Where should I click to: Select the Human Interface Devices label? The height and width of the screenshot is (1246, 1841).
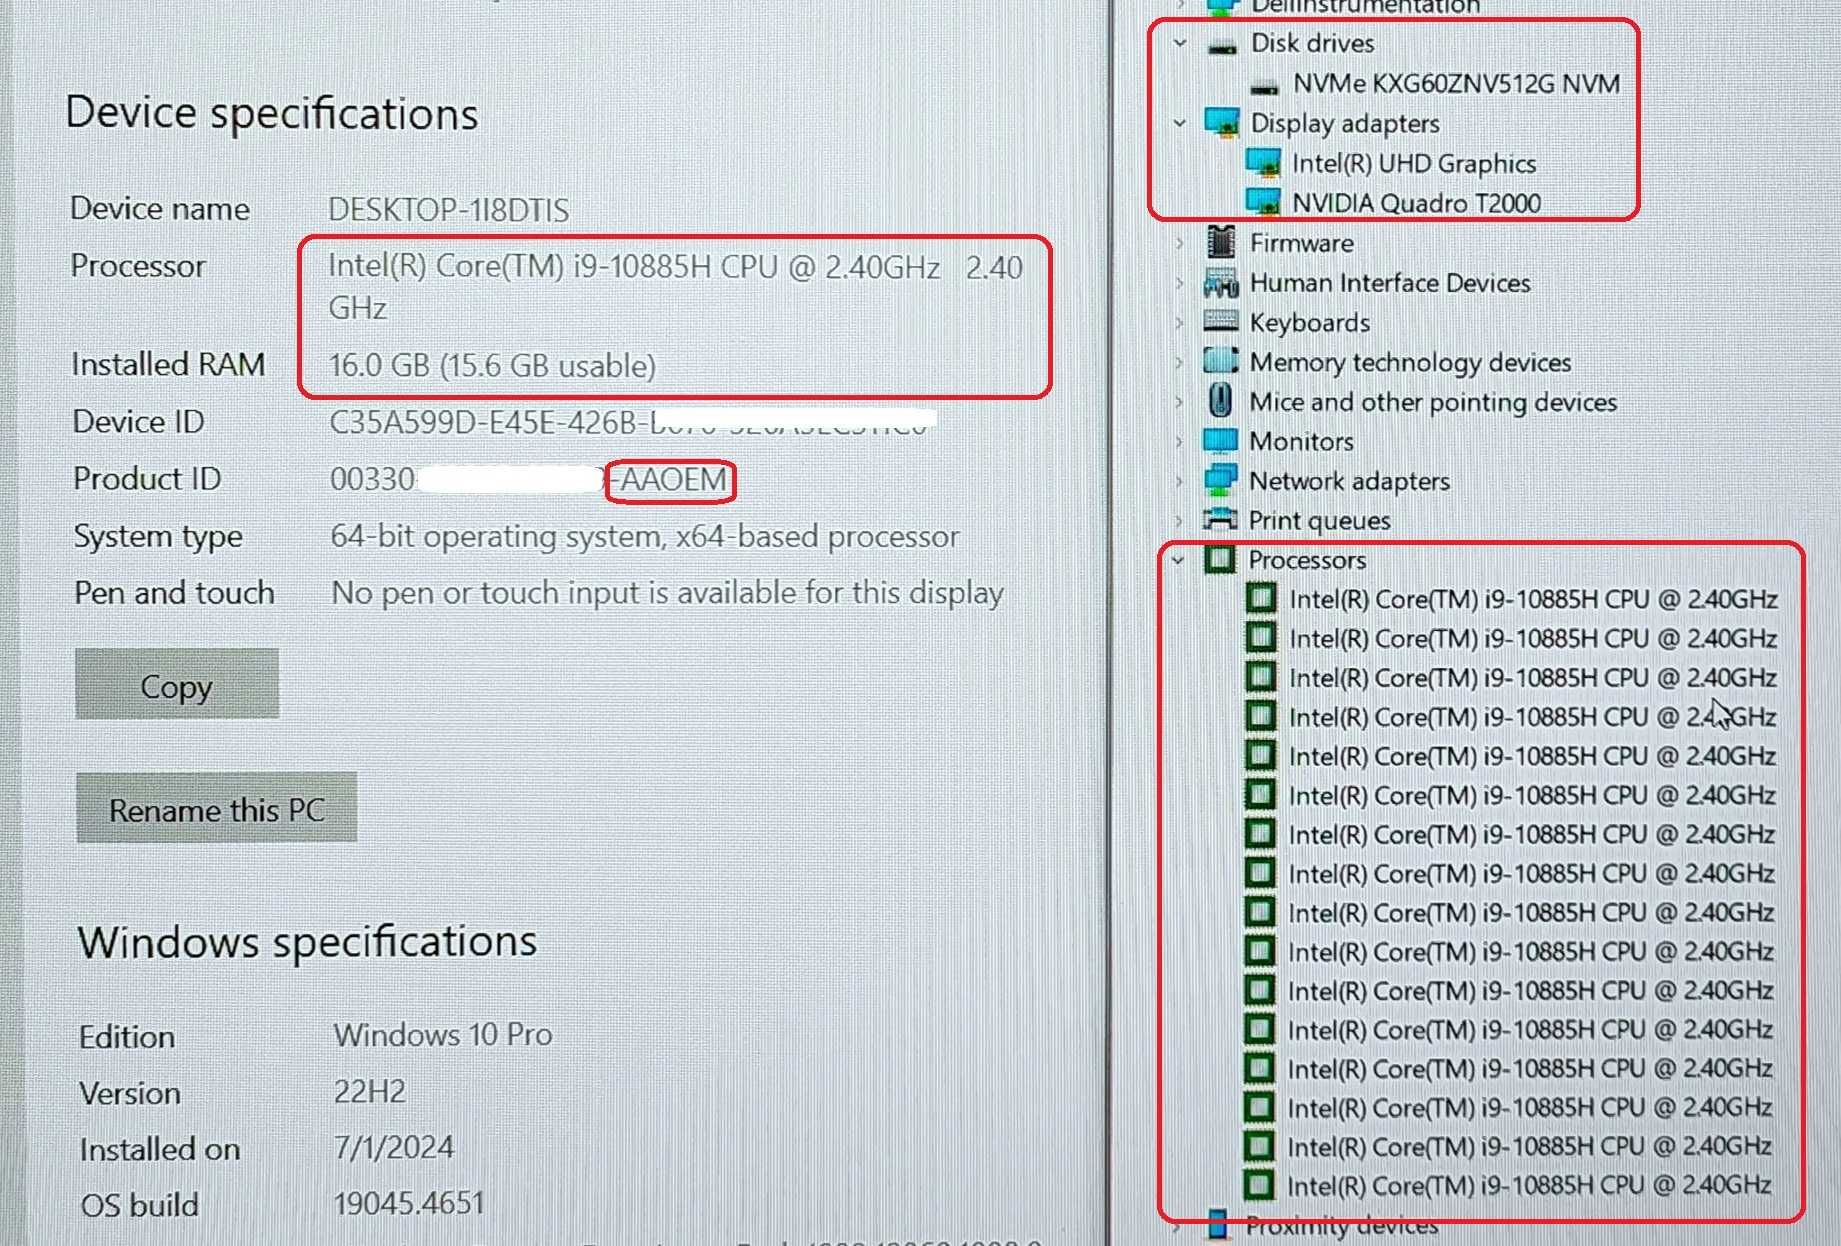click(1390, 283)
